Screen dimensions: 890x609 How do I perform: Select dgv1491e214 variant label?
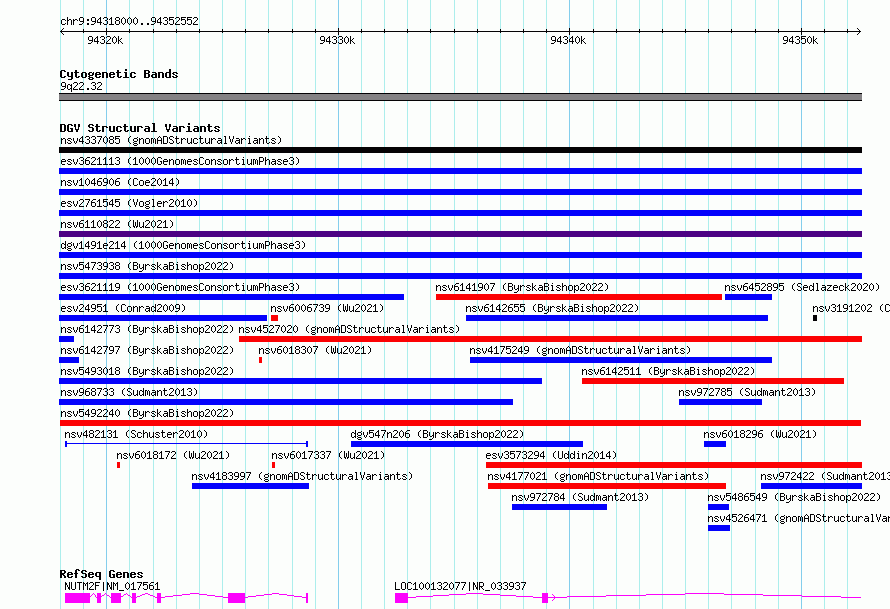coord(183,245)
